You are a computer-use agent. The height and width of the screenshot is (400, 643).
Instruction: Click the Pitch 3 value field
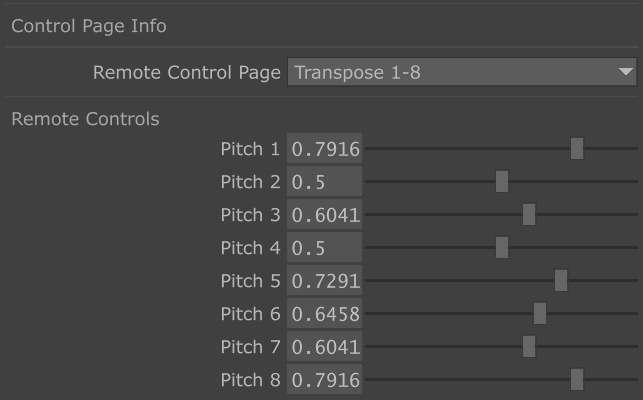[x=324, y=215]
